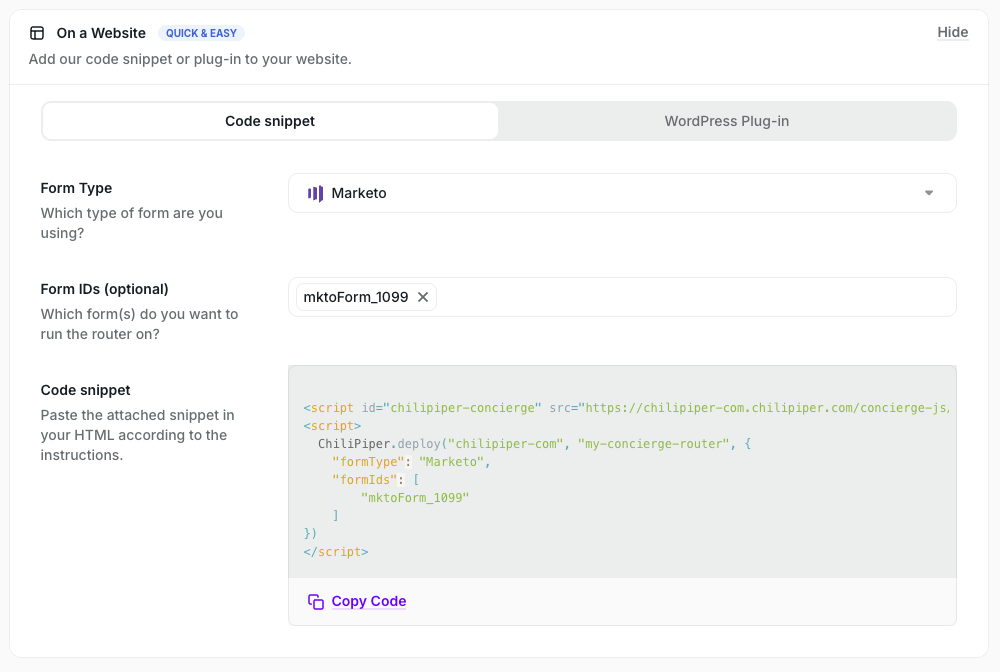Click the On a Website heading
Image resolution: width=1000 pixels, height=672 pixels.
click(101, 33)
